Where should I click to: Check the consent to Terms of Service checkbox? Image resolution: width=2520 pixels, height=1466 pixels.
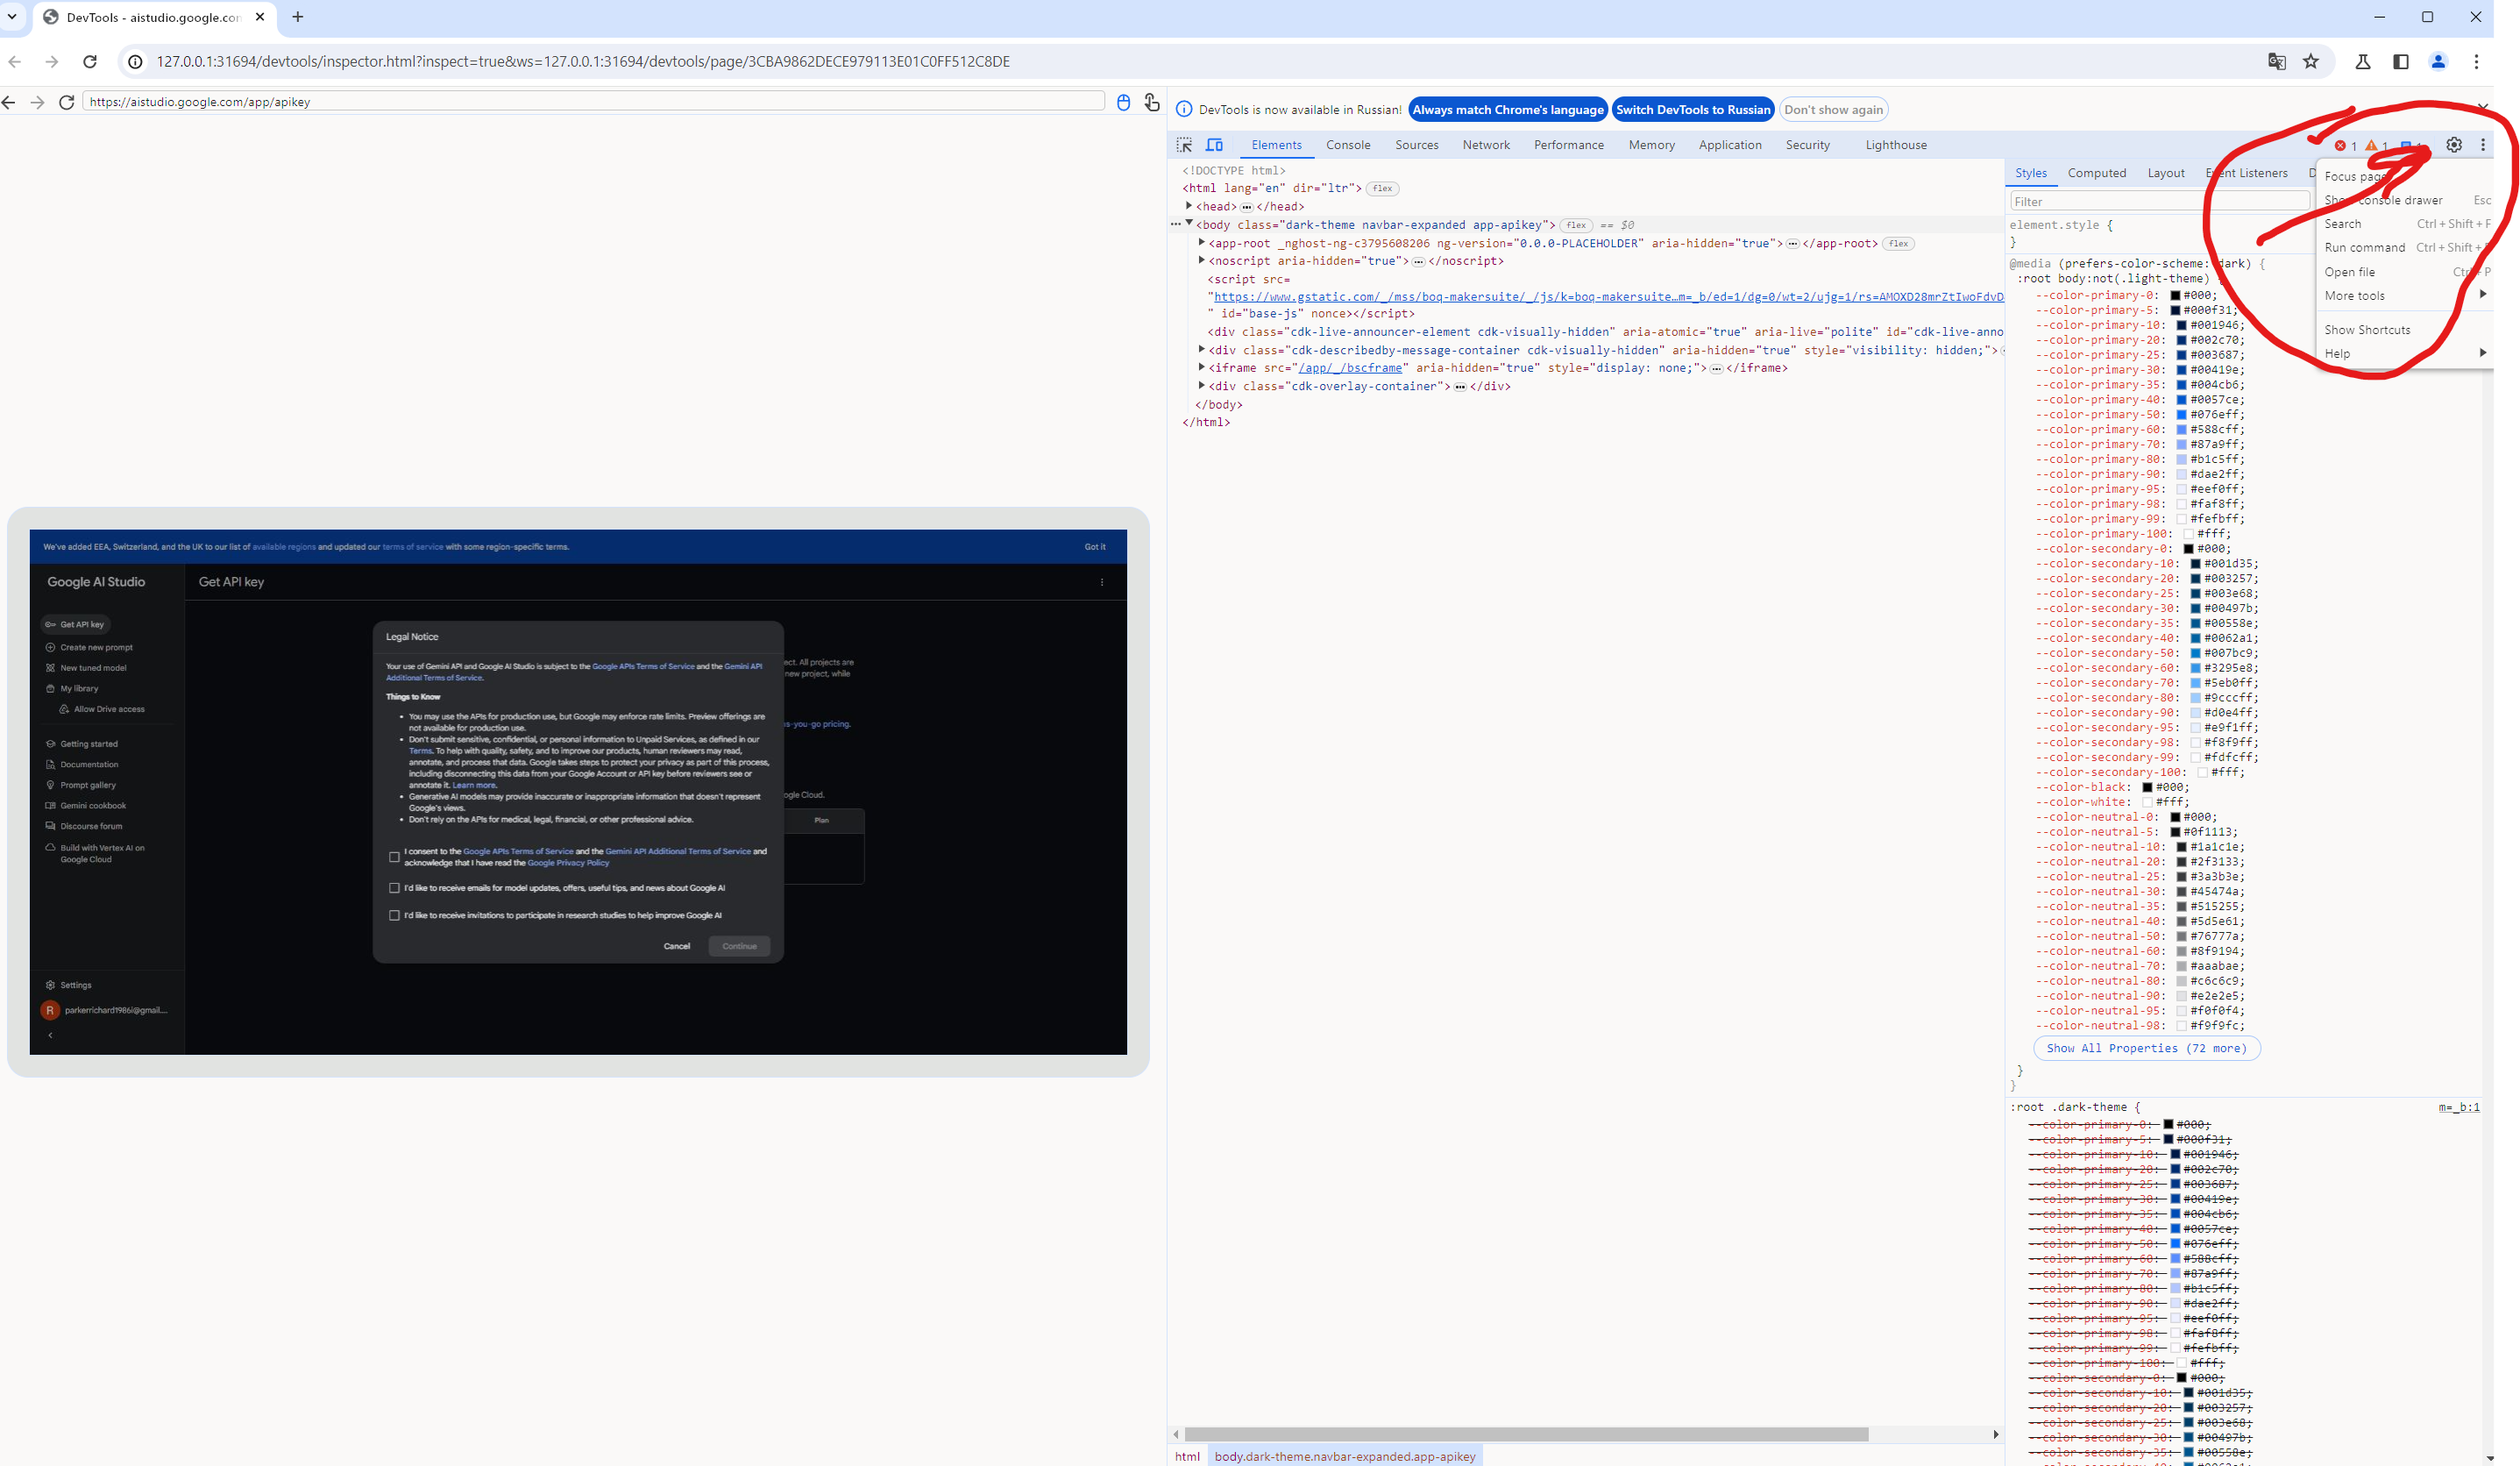[394, 857]
